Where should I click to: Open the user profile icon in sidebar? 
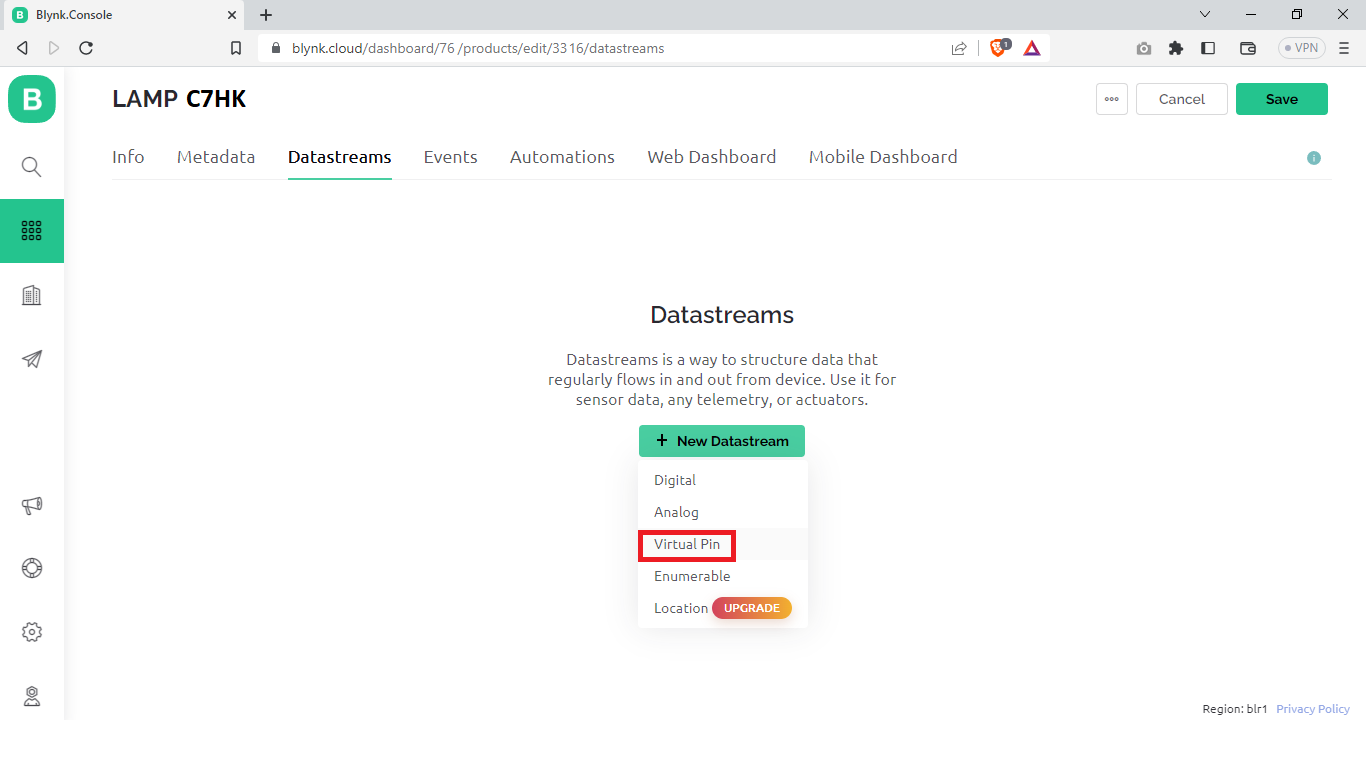[32, 696]
